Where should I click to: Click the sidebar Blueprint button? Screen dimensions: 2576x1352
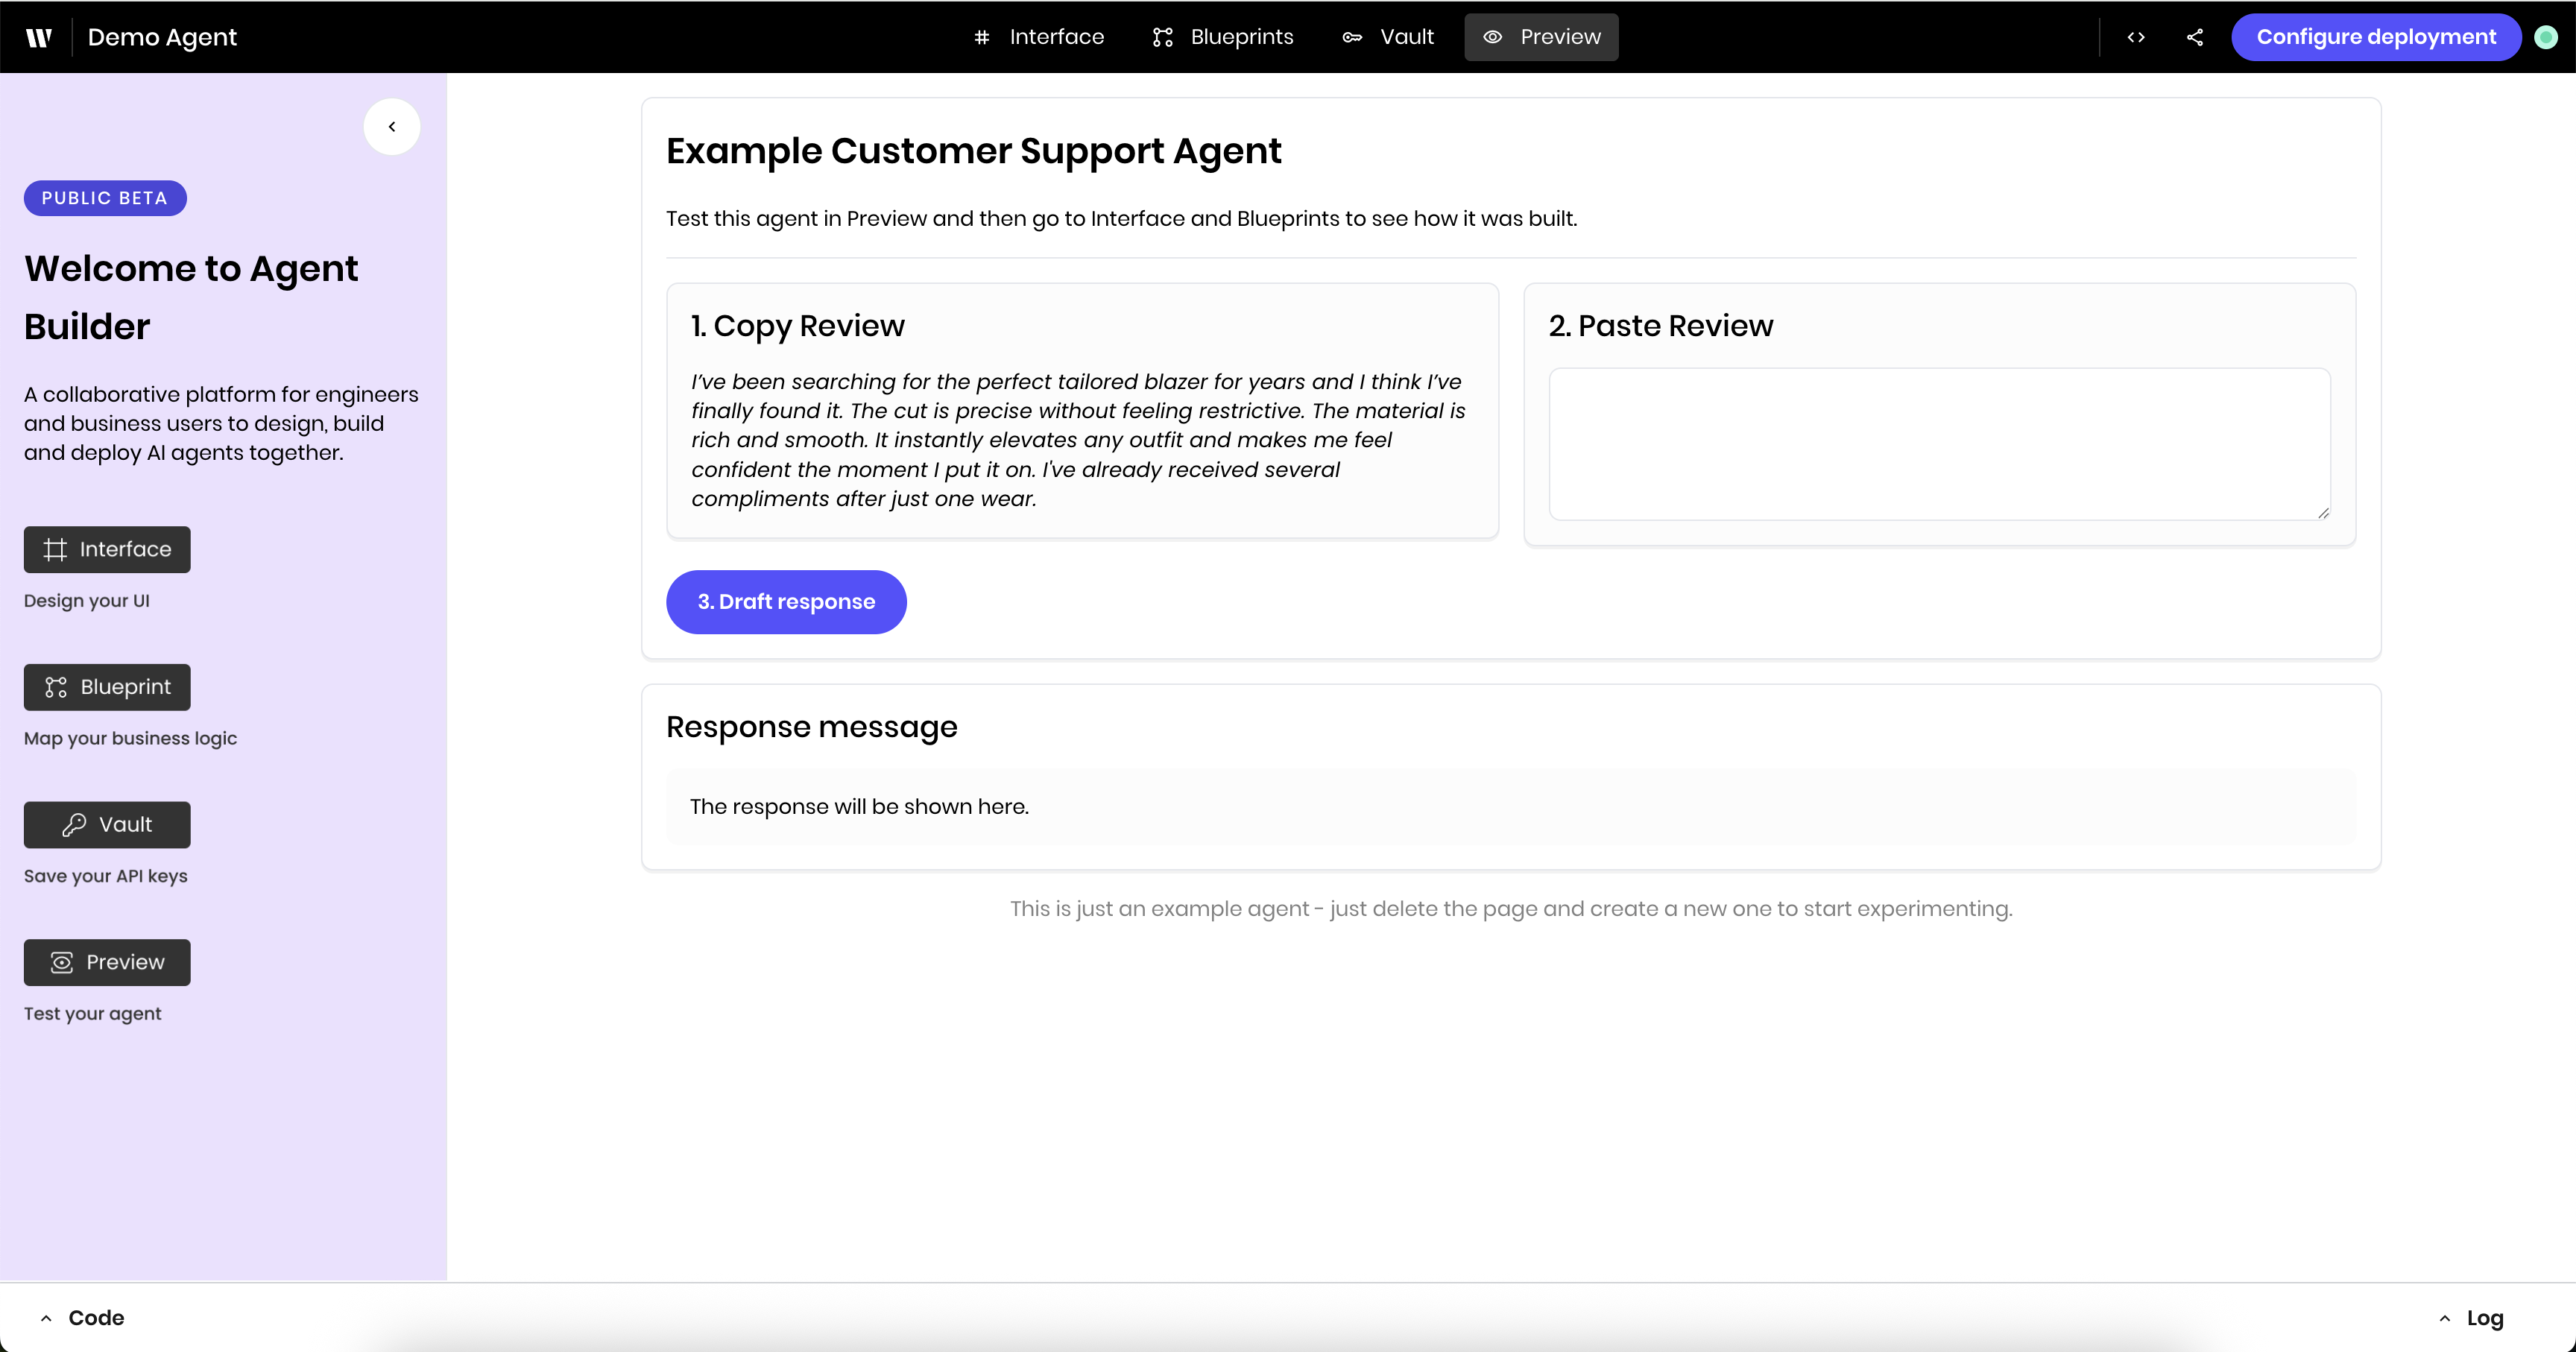point(107,687)
